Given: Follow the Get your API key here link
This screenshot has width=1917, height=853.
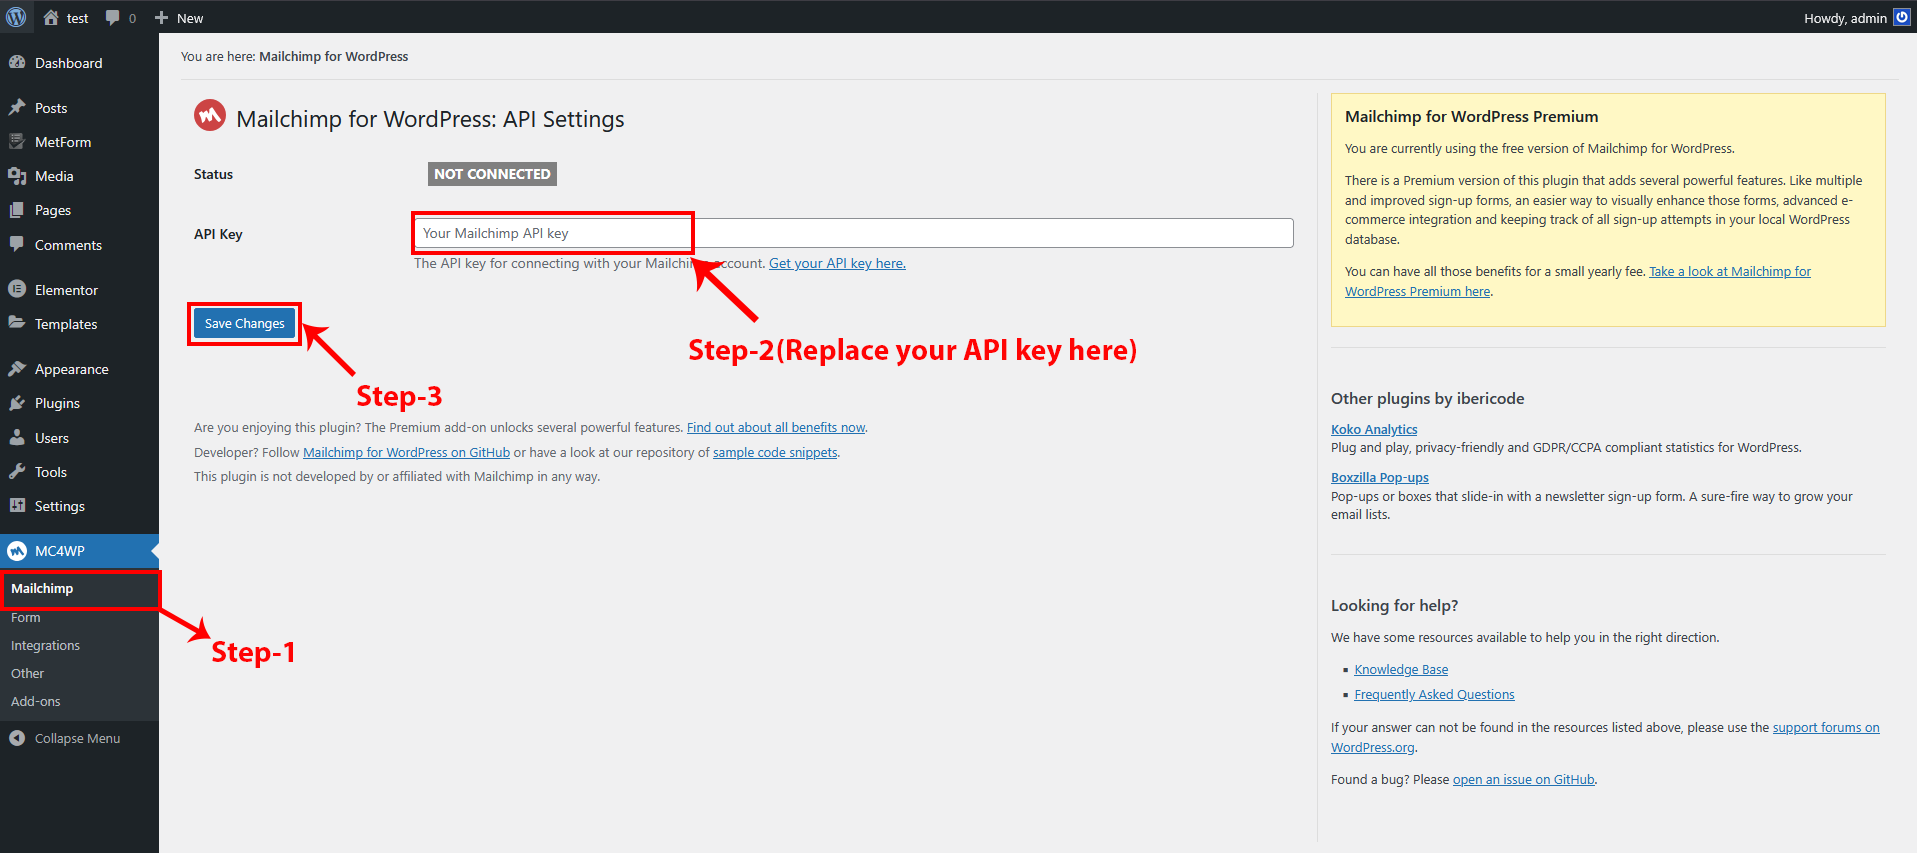Looking at the screenshot, I should click(x=837, y=264).
